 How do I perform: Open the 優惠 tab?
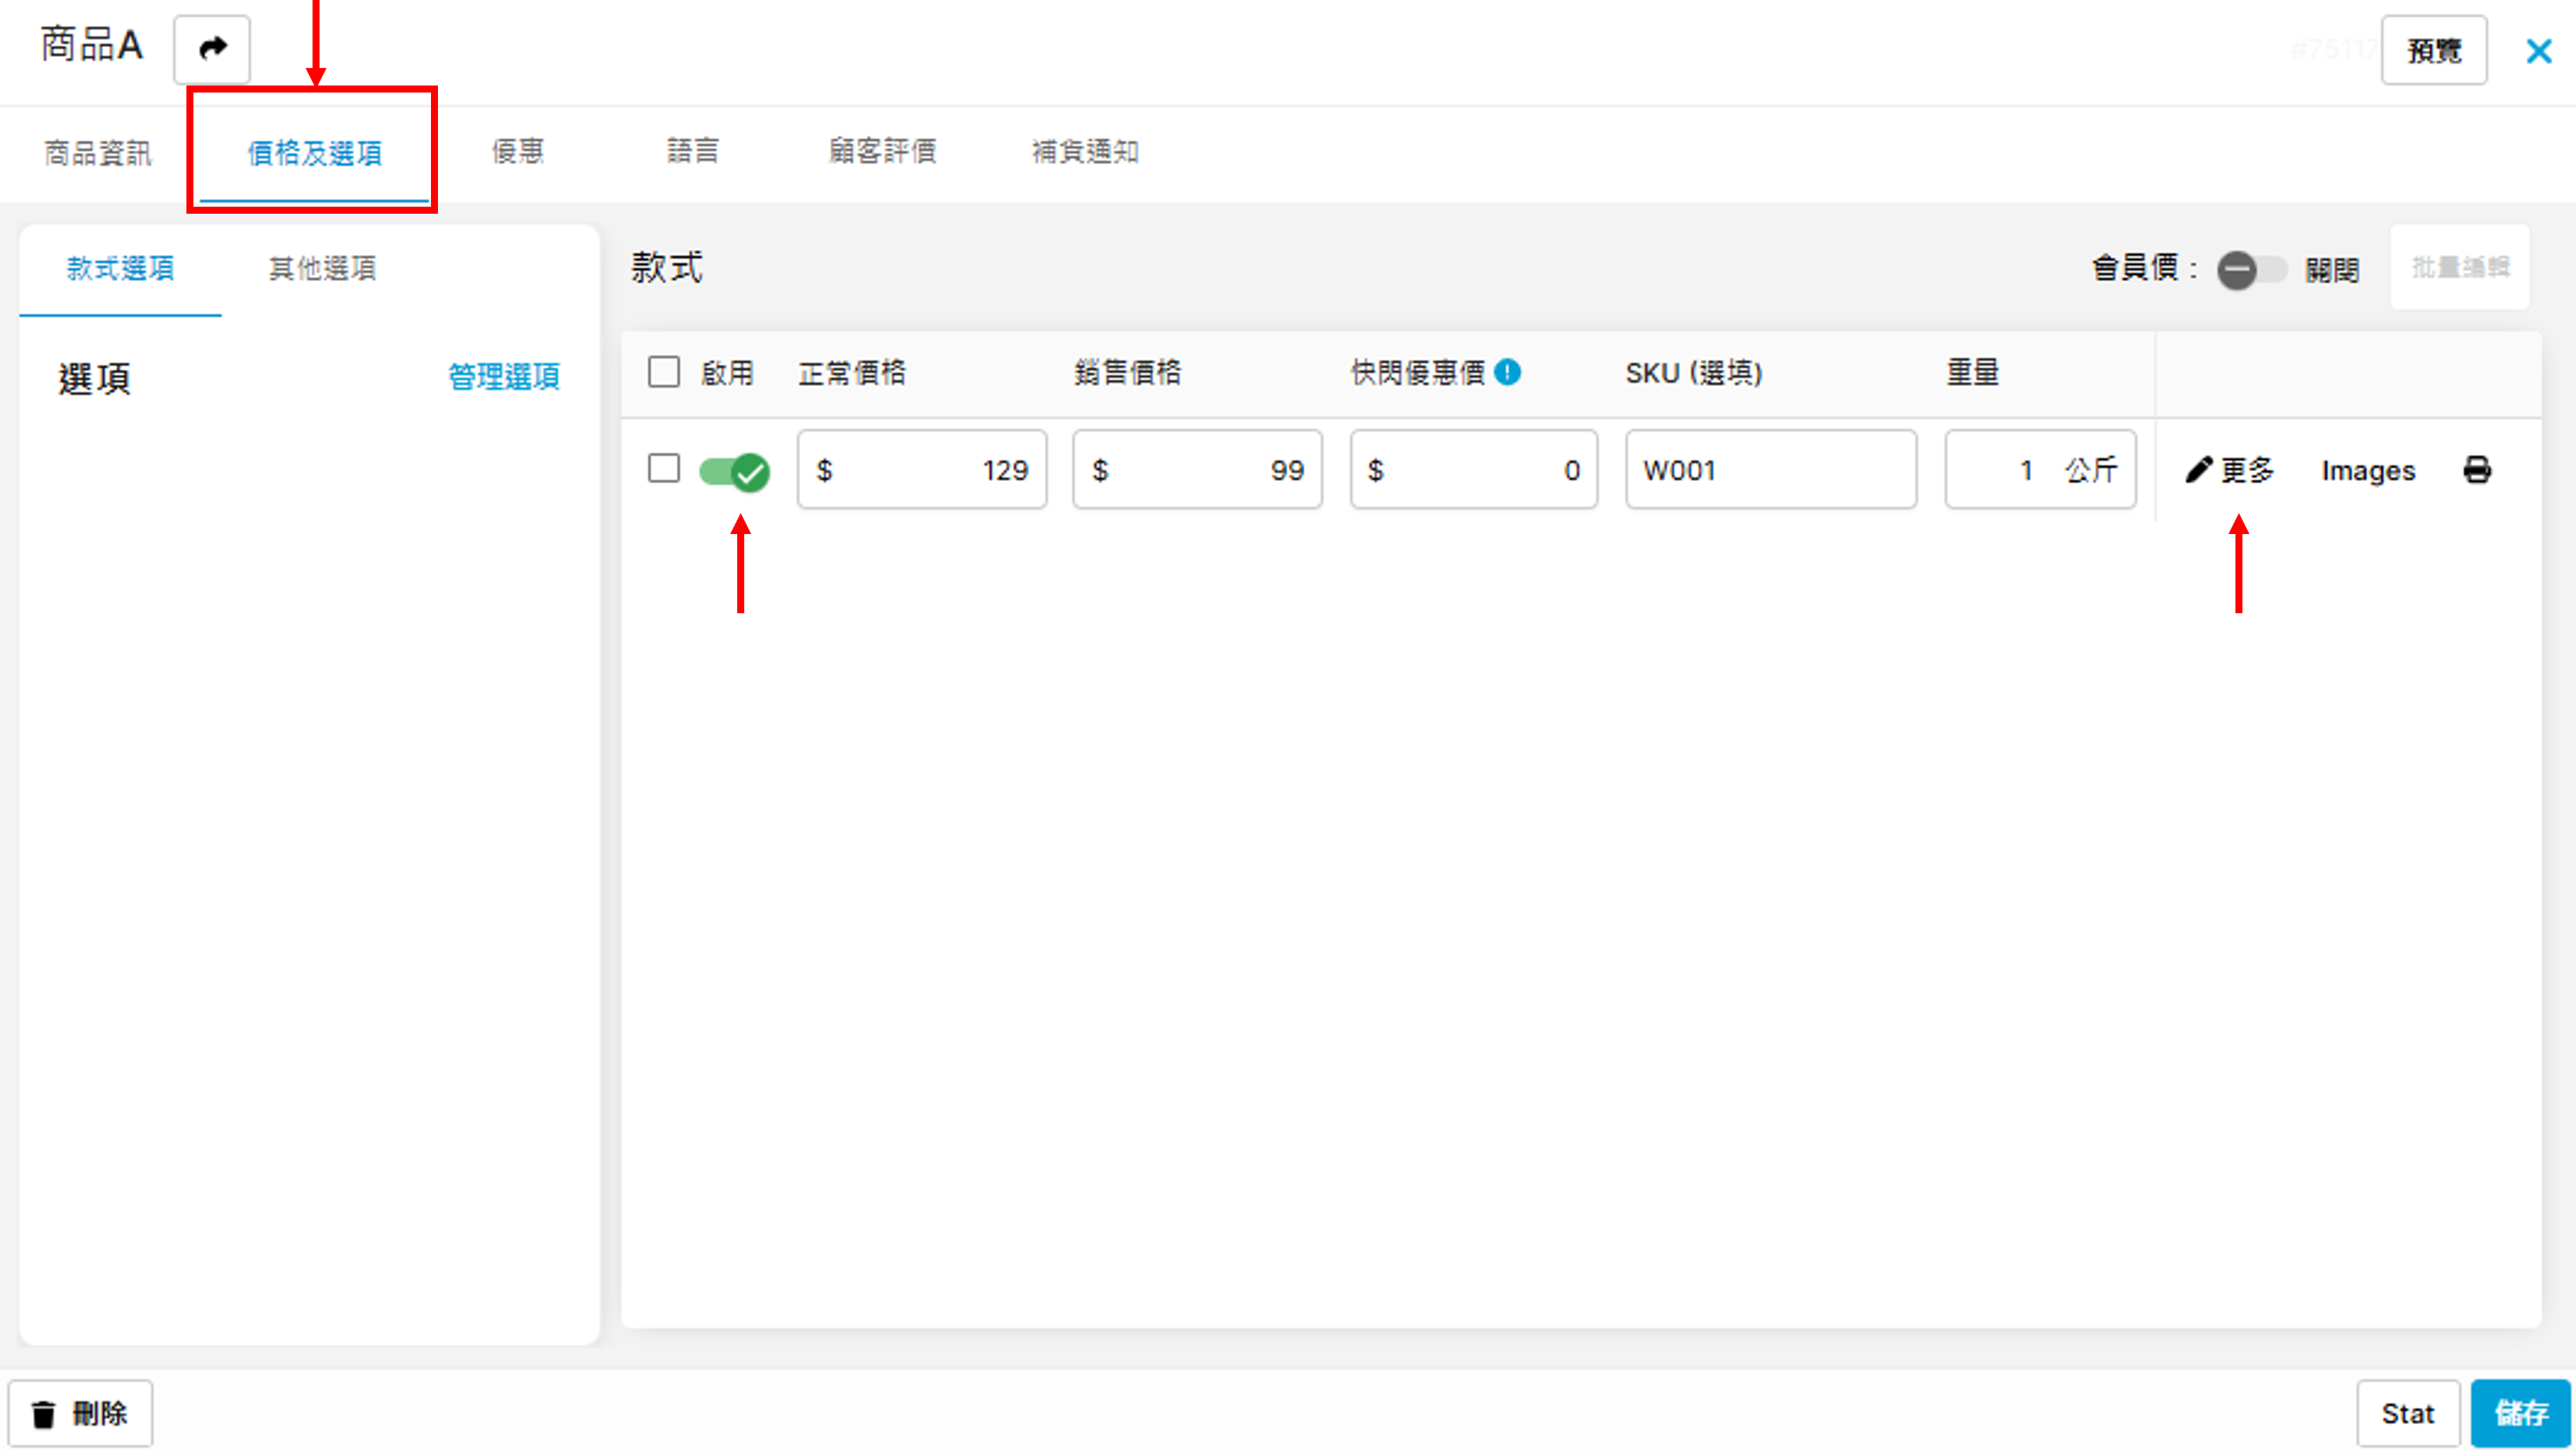point(517,152)
